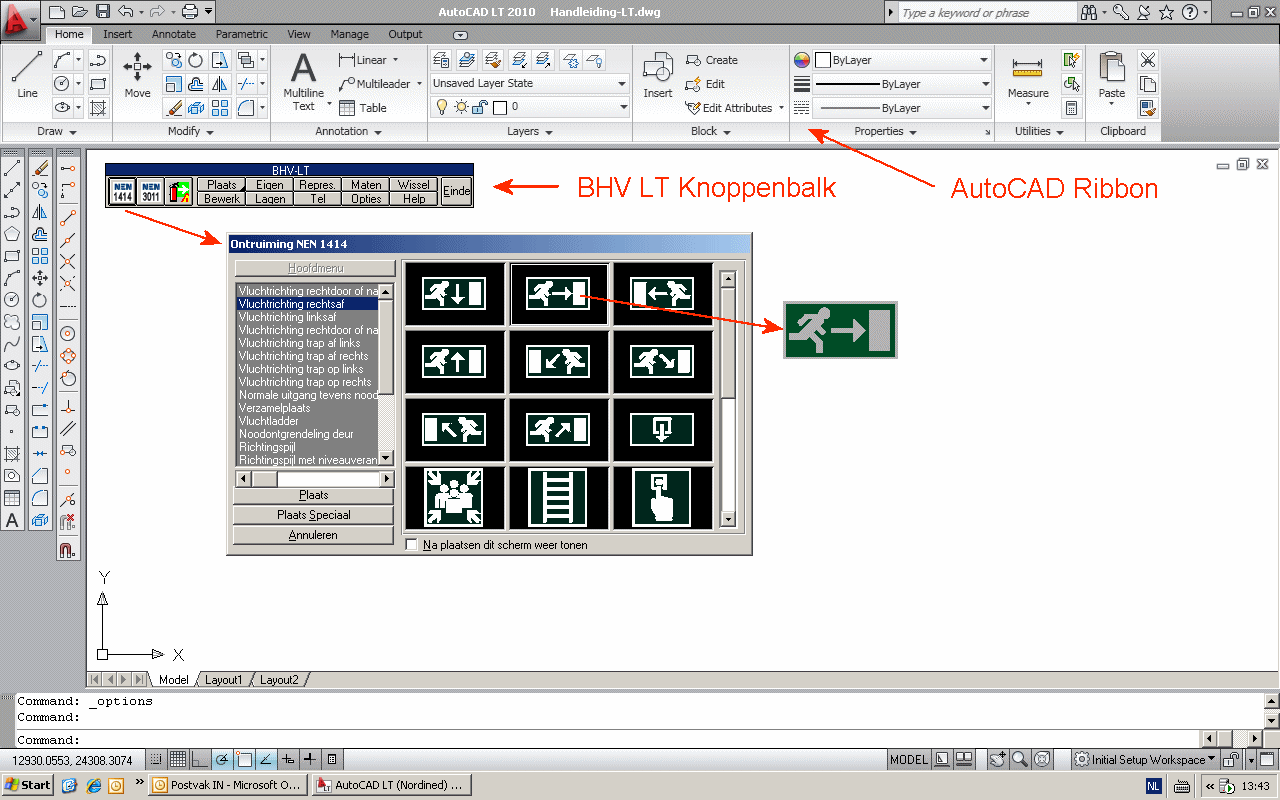The width and height of the screenshot is (1280, 800).
Task: Switch to the Parametric ribbon tab
Action: click(242, 34)
